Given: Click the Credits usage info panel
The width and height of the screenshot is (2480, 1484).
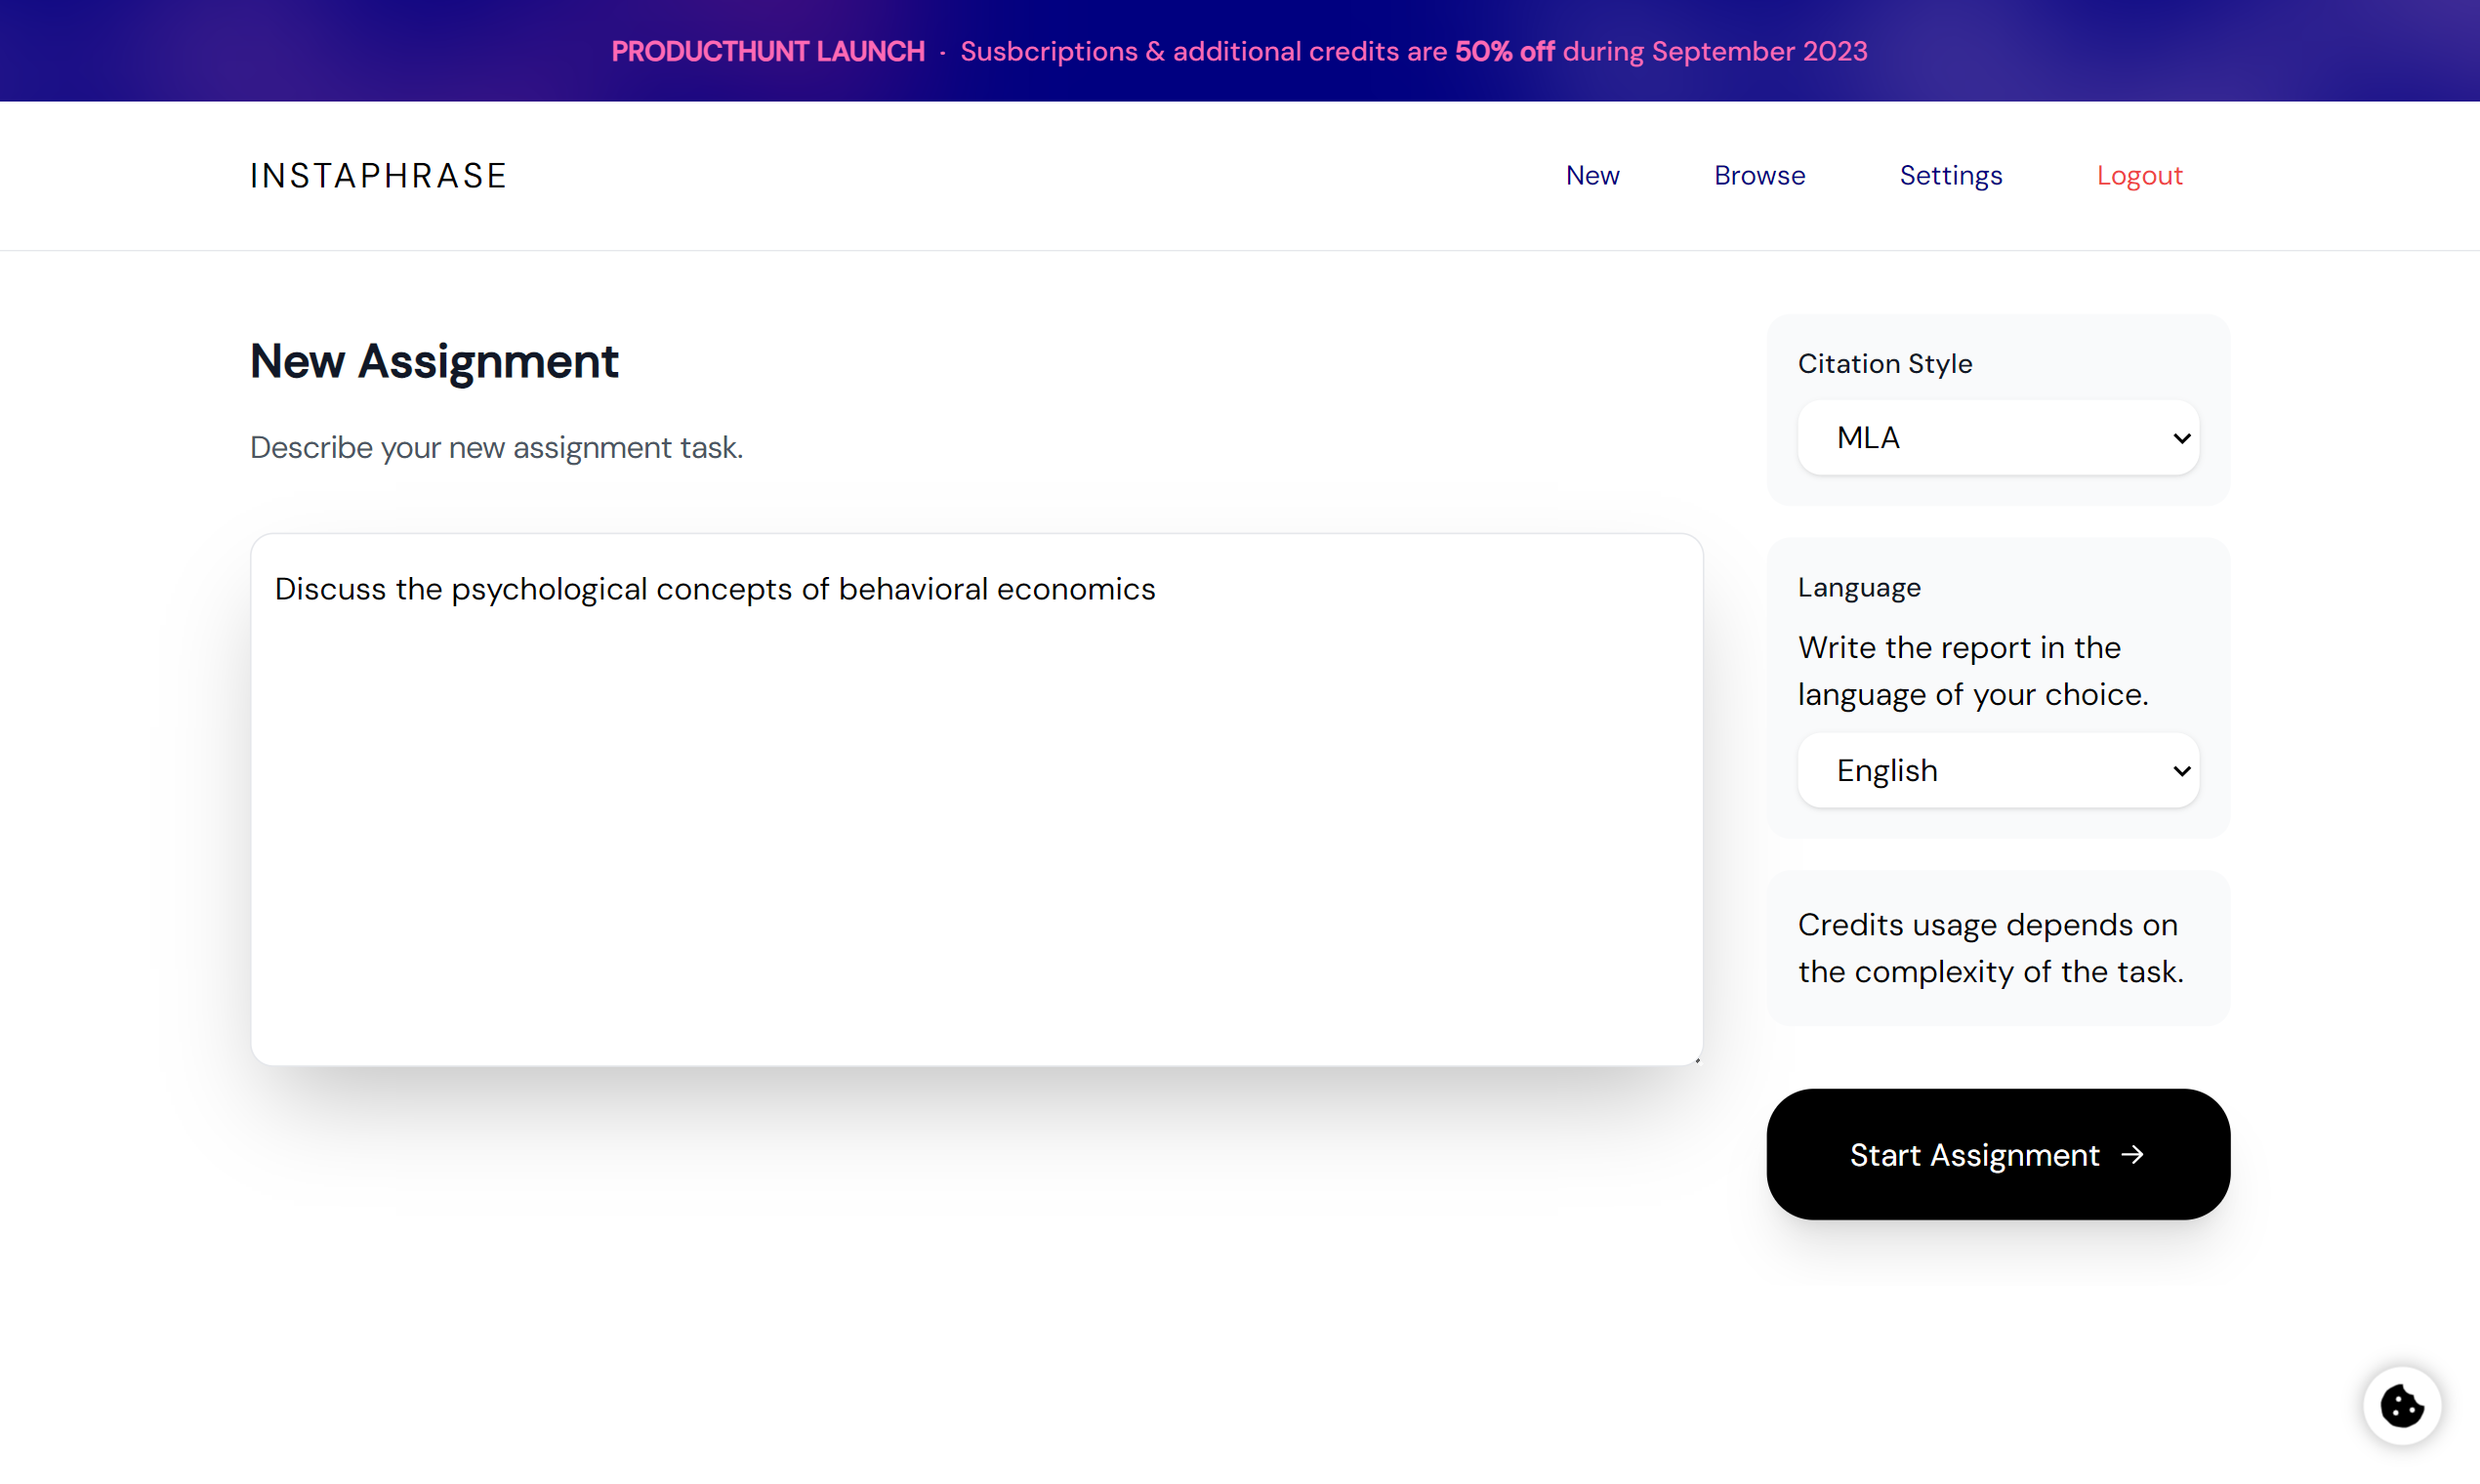Looking at the screenshot, I should pyautogui.click(x=1996, y=947).
